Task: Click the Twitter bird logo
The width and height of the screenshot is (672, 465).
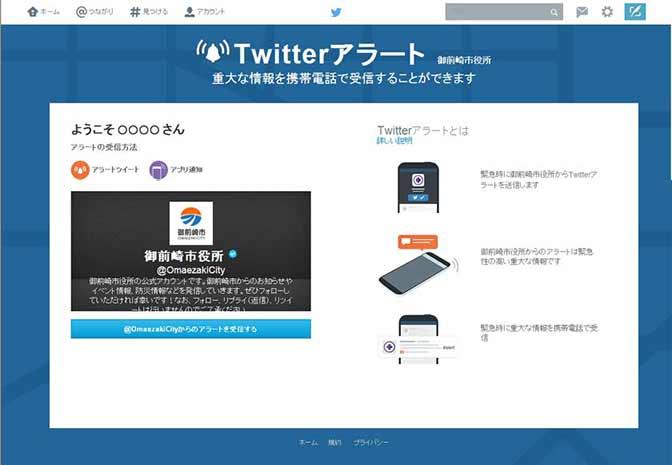Action: (x=336, y=12)
